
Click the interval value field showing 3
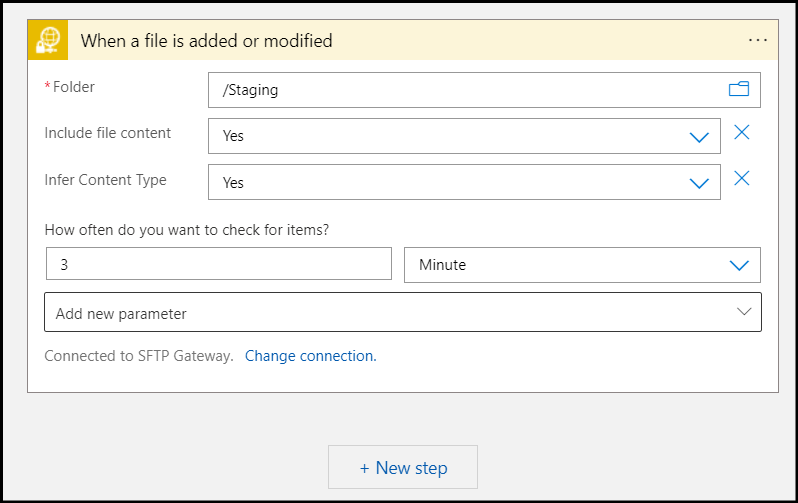[x=219, y=264]
